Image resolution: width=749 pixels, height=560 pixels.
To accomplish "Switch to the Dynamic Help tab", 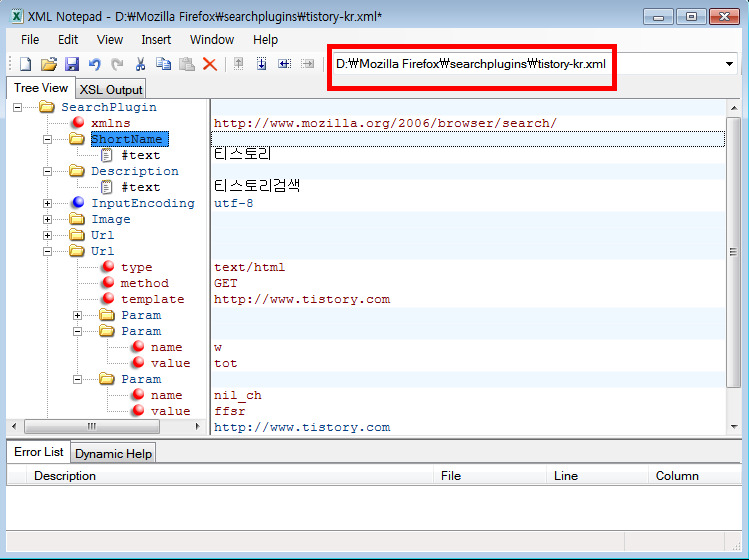I will point(113,453).
